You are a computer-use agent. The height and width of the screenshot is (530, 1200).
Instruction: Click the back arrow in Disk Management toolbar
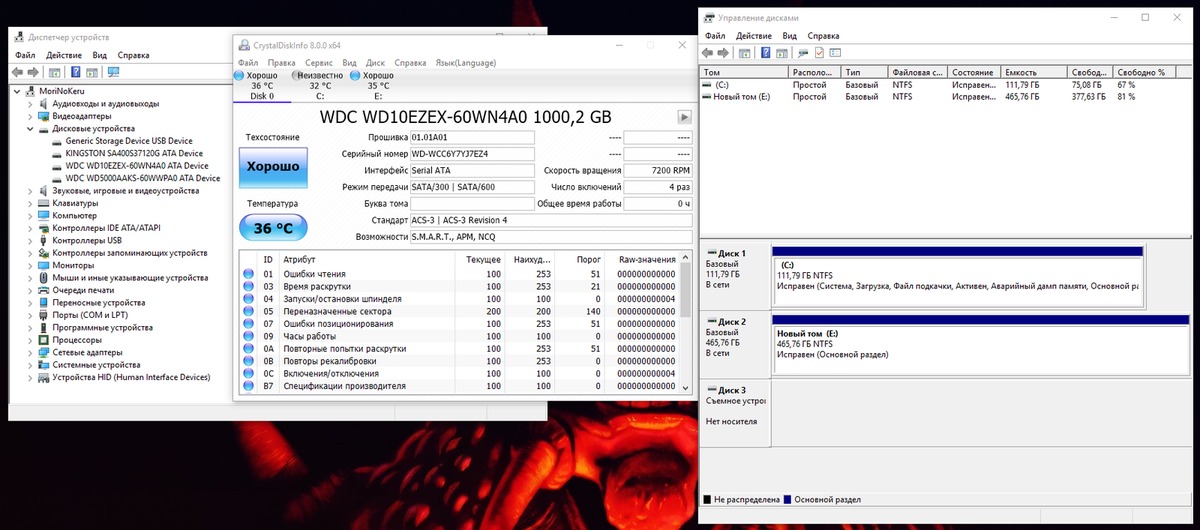(708, 52)
